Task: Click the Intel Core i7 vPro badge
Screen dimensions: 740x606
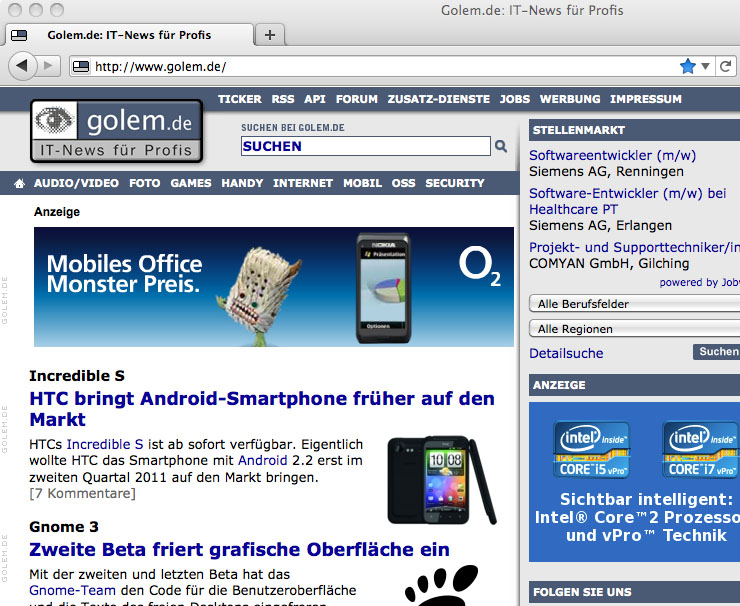Action: point(701,450)
